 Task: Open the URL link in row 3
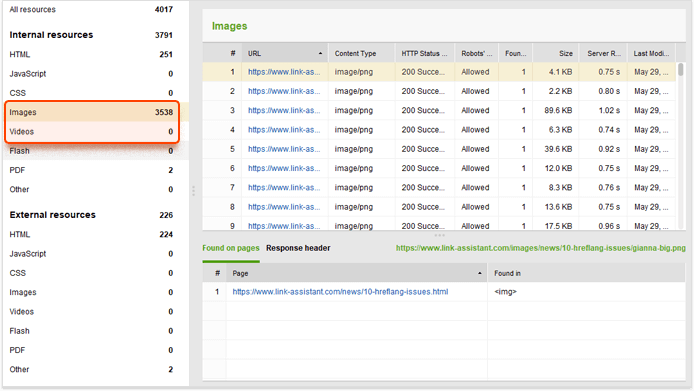point(284,110)
